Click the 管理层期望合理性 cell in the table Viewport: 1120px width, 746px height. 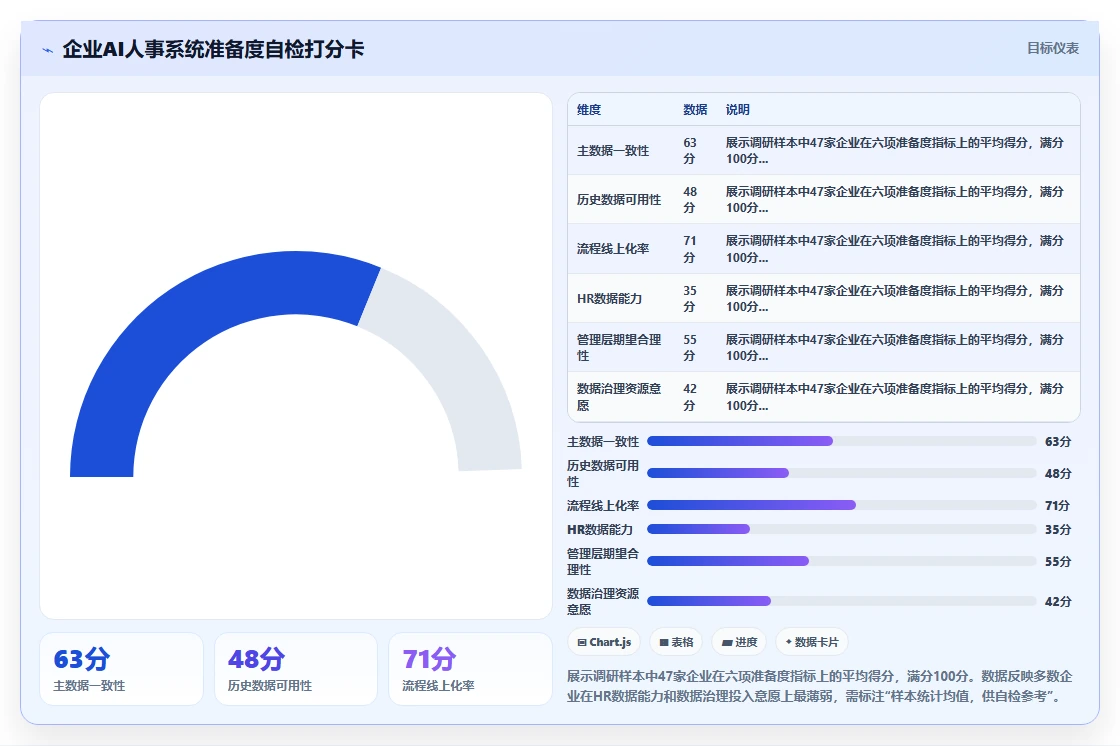(619, 347)
